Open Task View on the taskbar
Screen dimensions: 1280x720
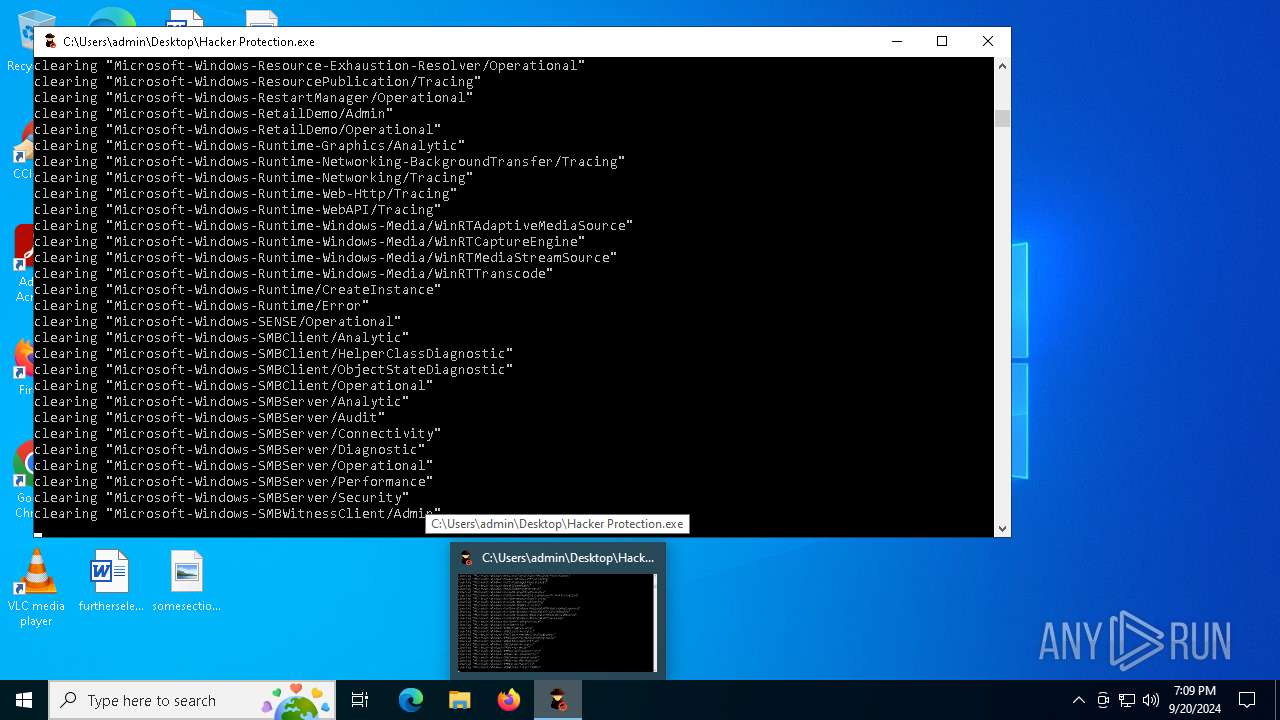[360, 700]
